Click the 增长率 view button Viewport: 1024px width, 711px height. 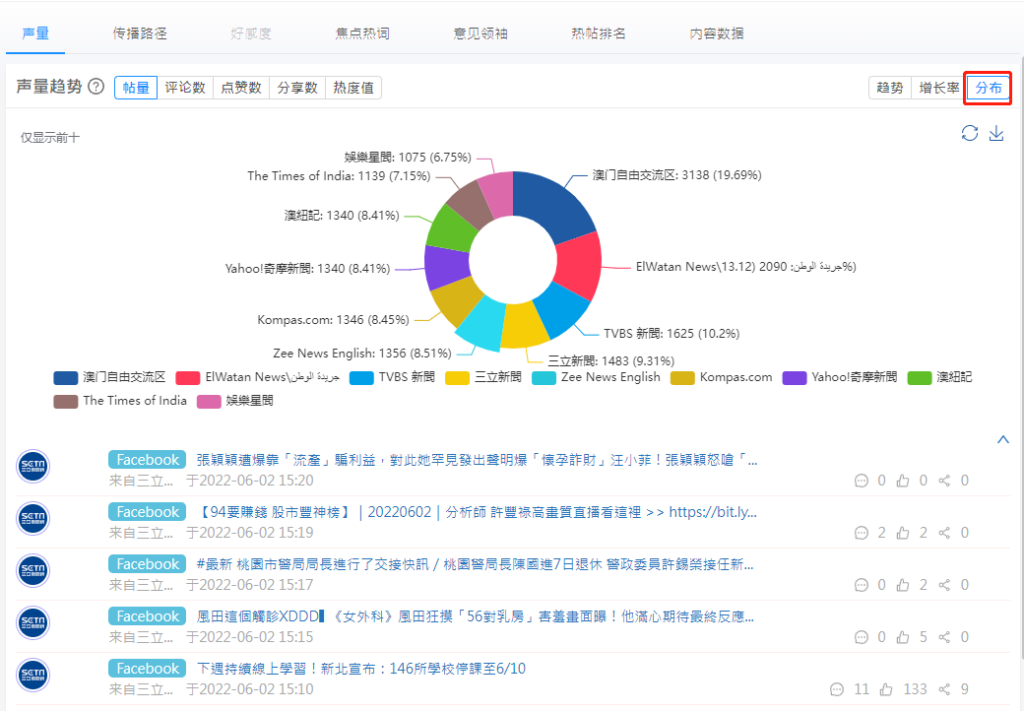939,88
